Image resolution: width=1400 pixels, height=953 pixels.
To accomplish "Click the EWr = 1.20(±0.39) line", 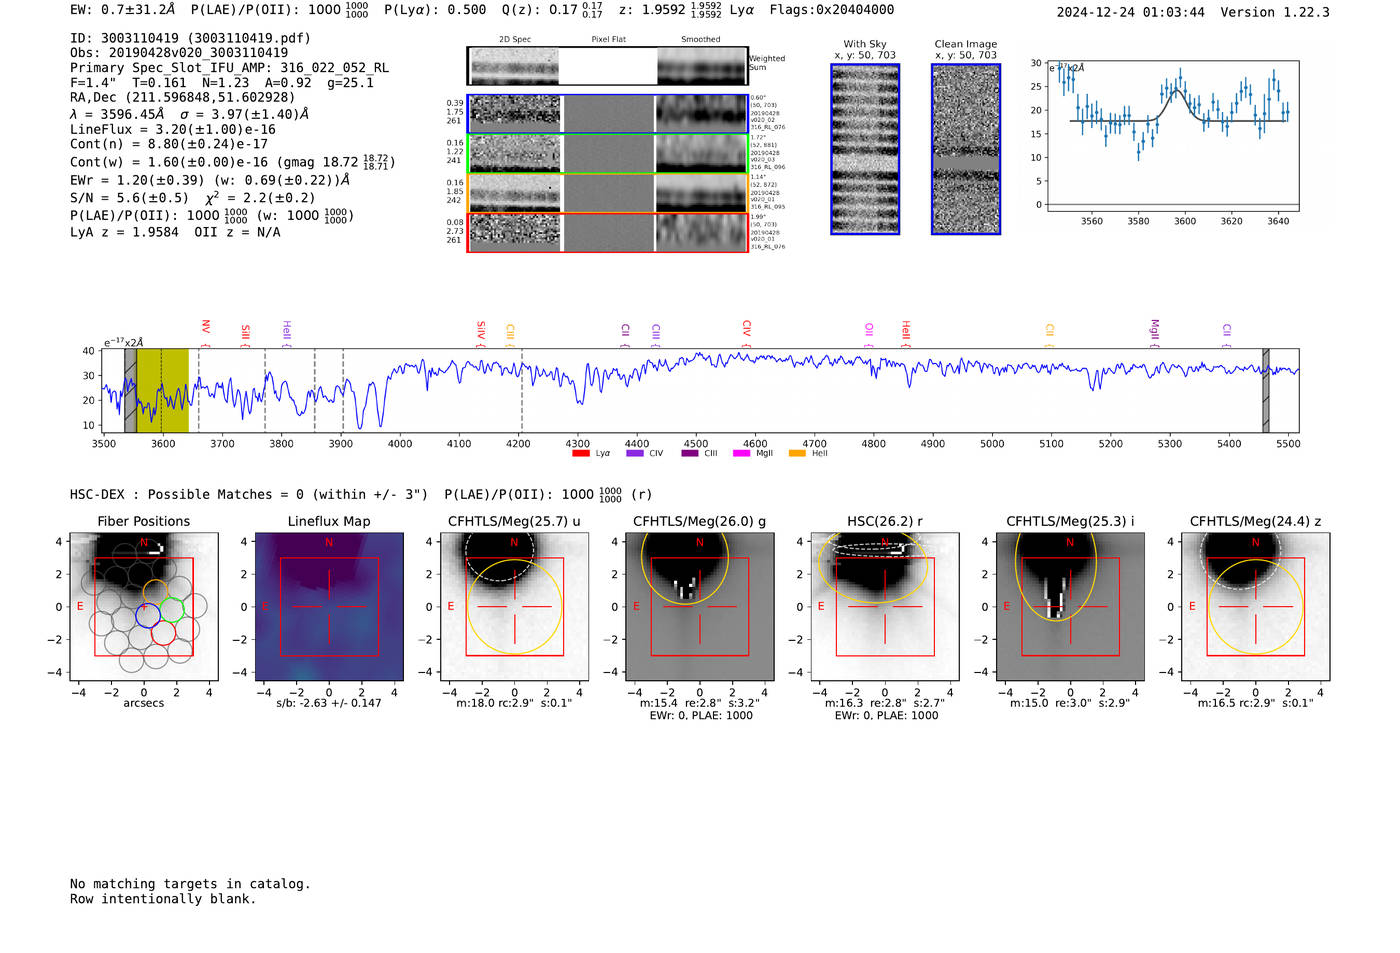I will (x=210, y=181).
